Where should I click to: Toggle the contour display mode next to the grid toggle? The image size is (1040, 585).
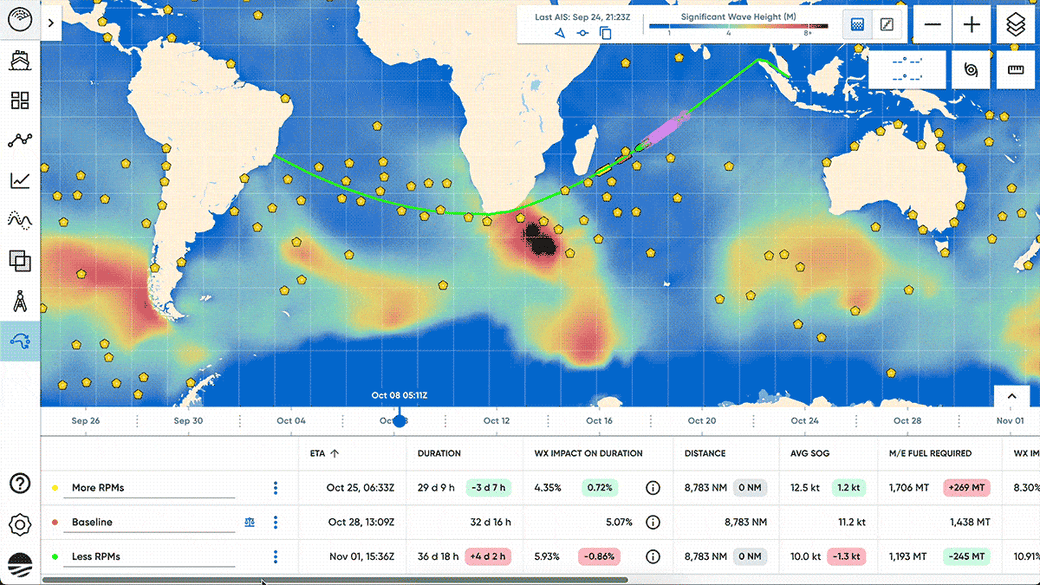(886, 24)
